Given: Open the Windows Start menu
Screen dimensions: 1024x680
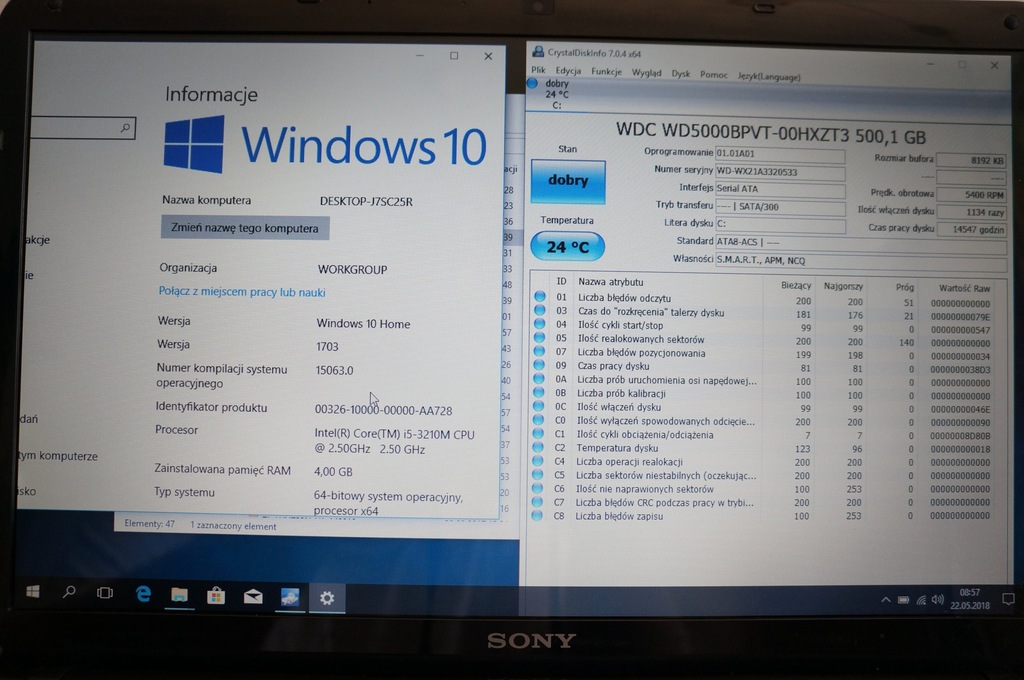Looking at the screenshot, I should [33, 592].
